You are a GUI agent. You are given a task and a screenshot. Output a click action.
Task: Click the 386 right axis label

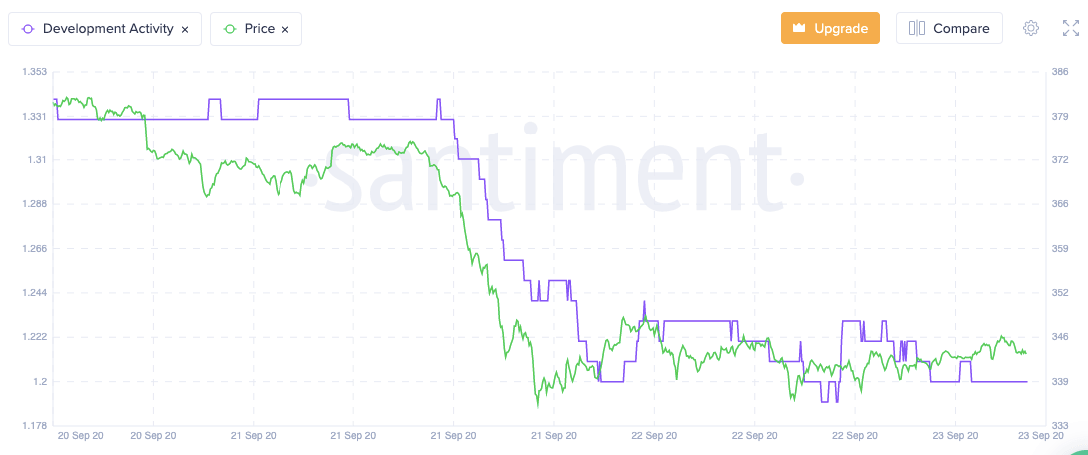coord(1060,72)
